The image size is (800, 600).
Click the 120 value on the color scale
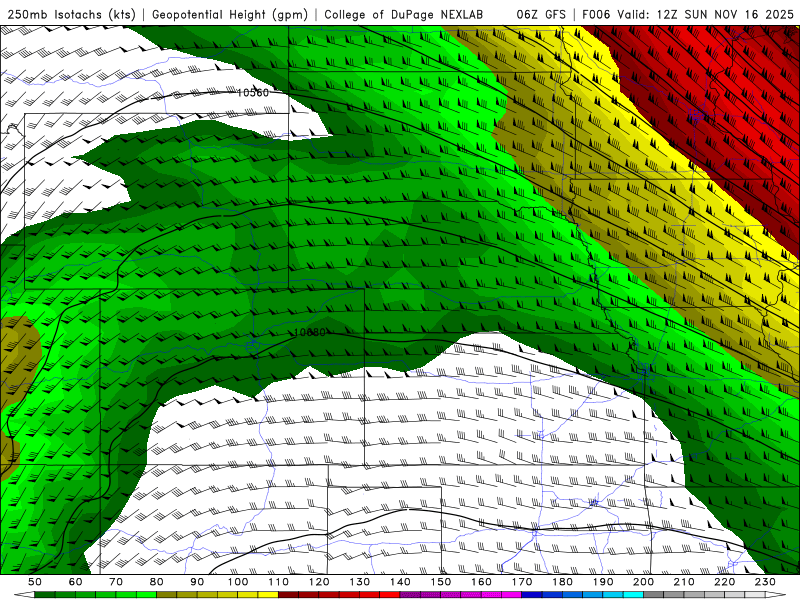[319, 582]
